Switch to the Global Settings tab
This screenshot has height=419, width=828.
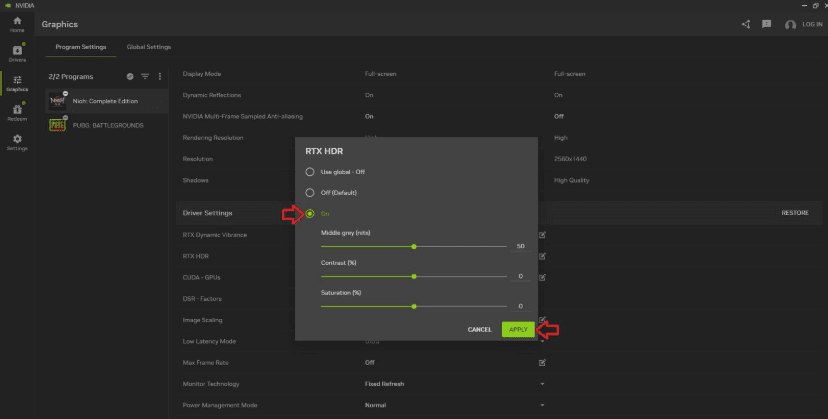(x=149, y=47)
